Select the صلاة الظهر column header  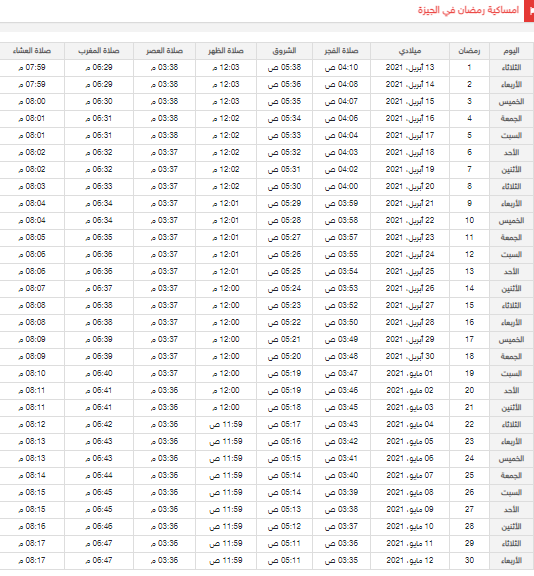pyautogui.click(x=226, y=51)
